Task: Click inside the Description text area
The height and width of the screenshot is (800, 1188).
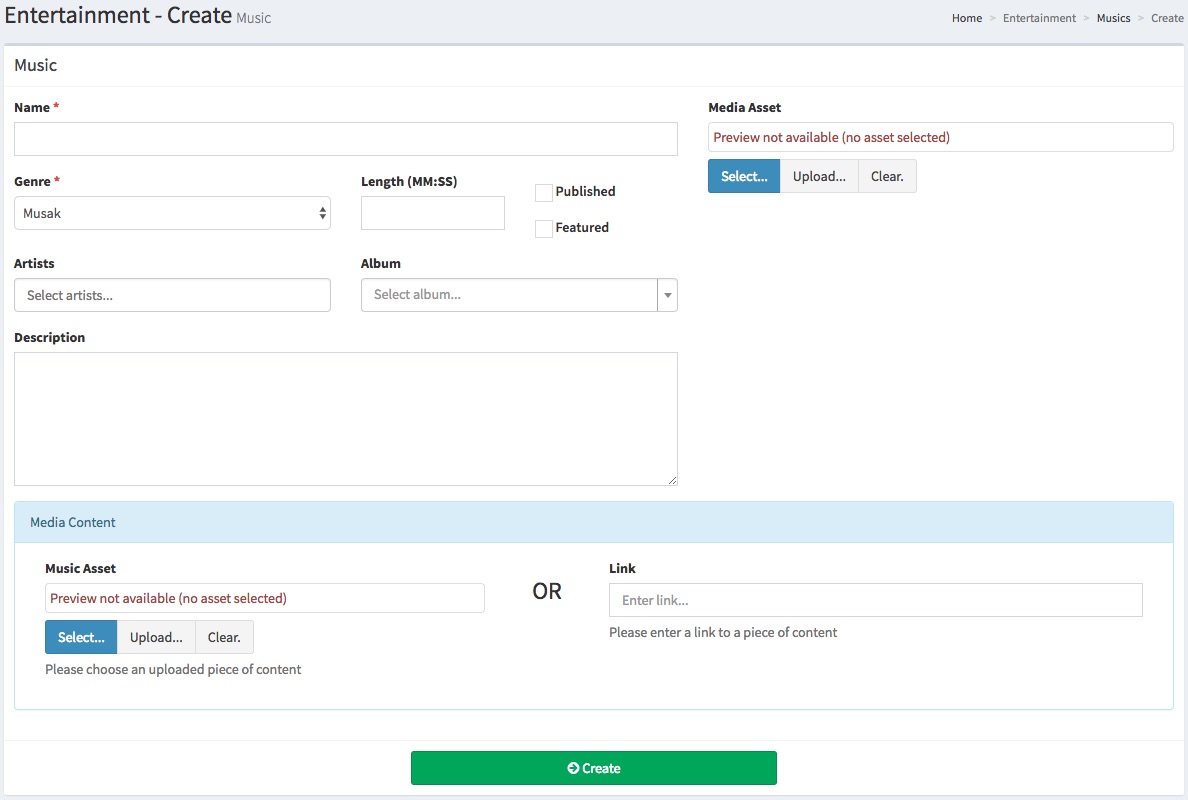Action: tap(345, 418)
